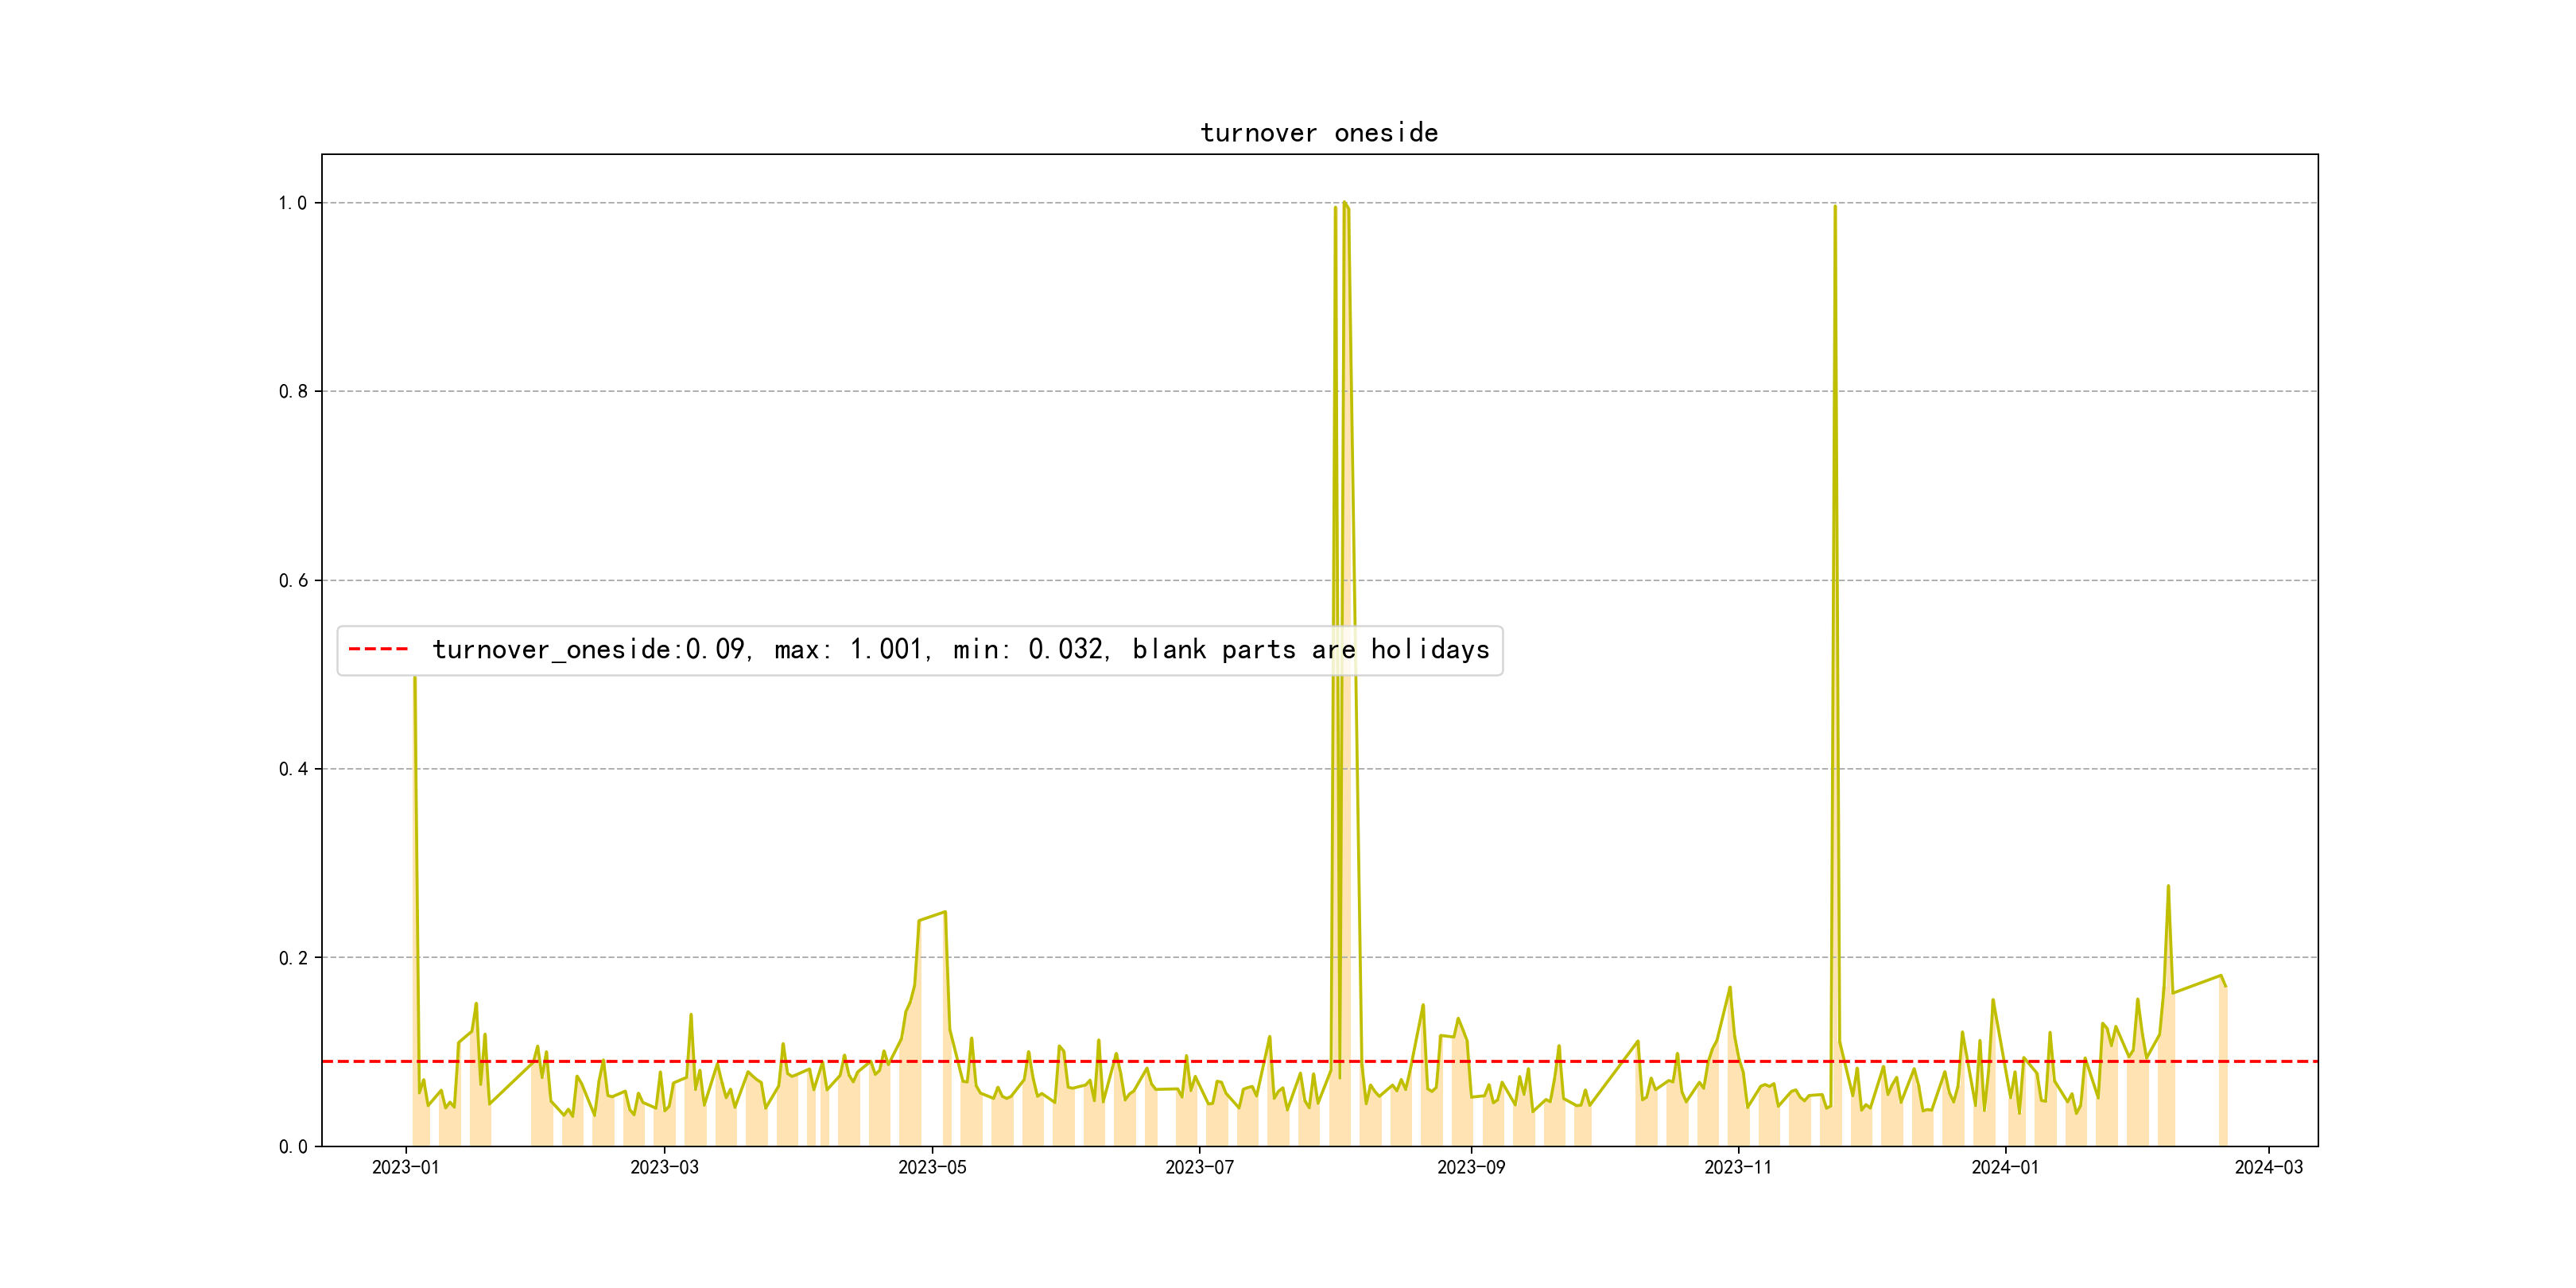The height and width of the screenshot is (1288, 2576).
Task: Click the 2023-01 x-axis label
Action: click(x=405, y=1167)
